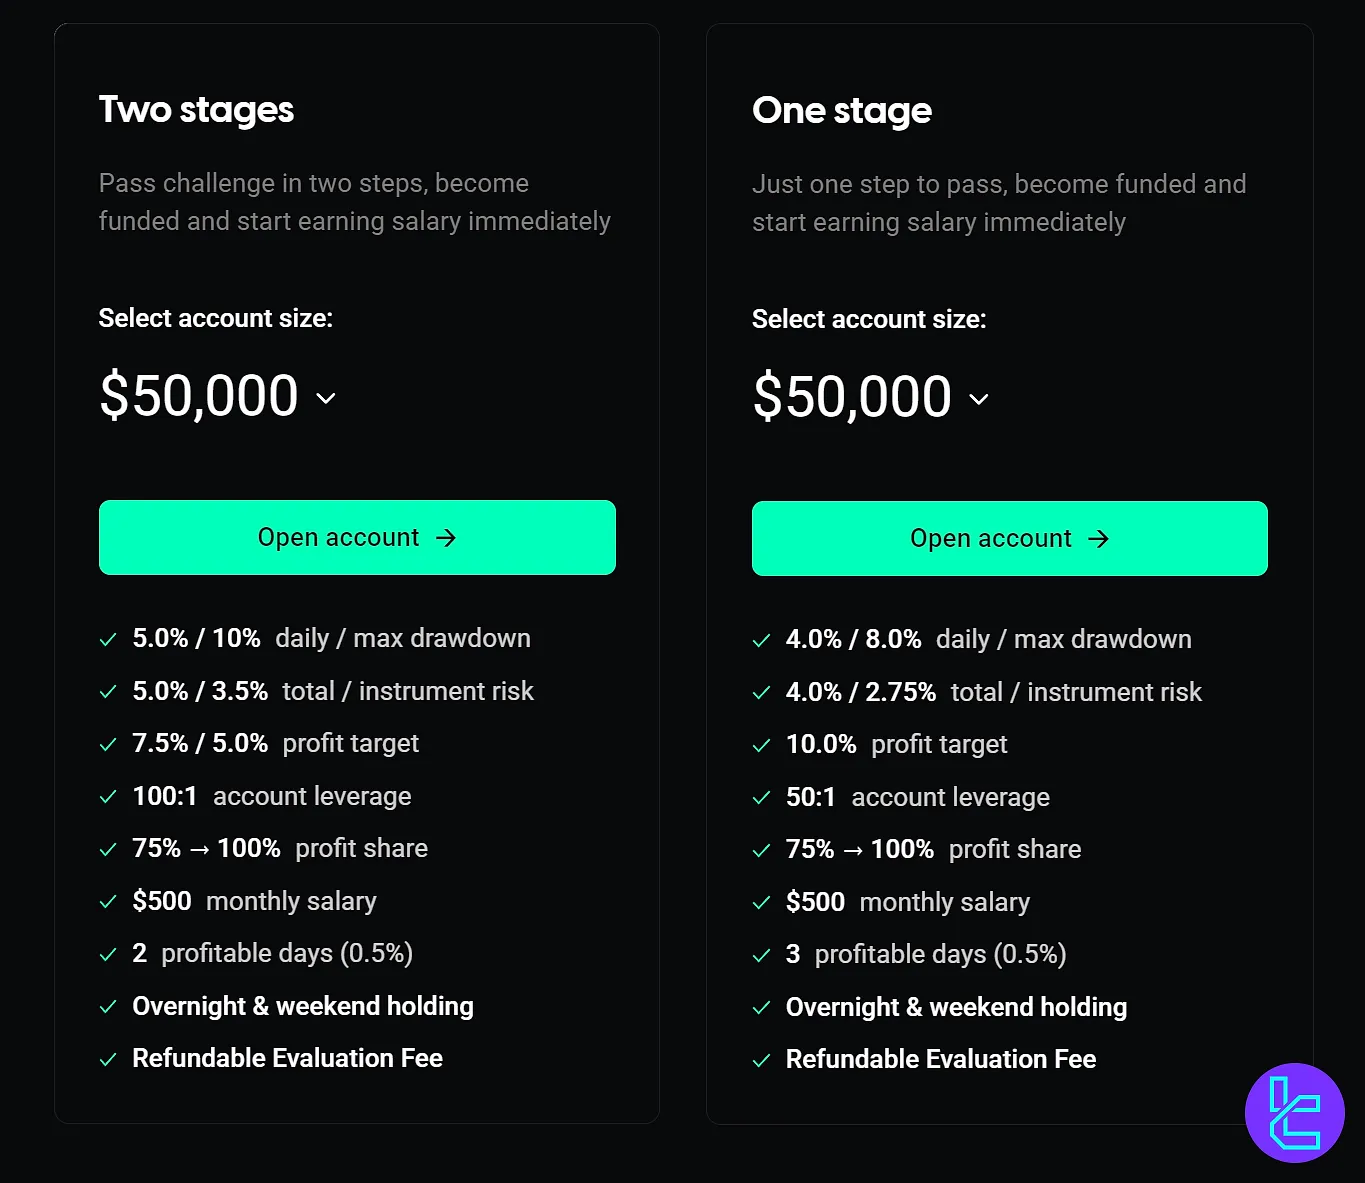Click Two stages Refundable Evaluation Fee text
This screenshot has height=1183, width=1365.
tap(287, 1058)
